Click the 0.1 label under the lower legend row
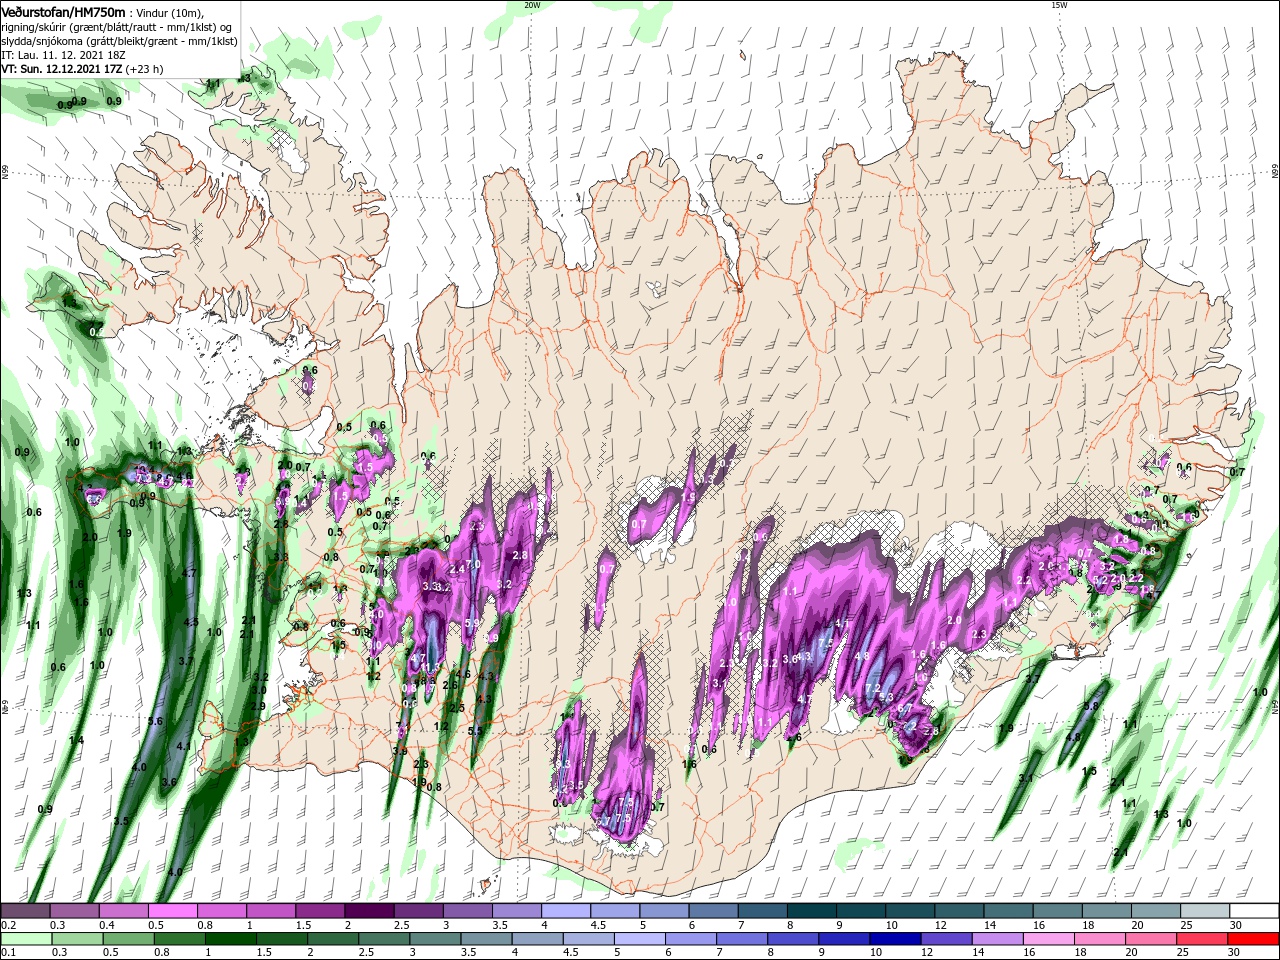The height and width of the screenshot is (960, 1280). click(x=7, y=953)
